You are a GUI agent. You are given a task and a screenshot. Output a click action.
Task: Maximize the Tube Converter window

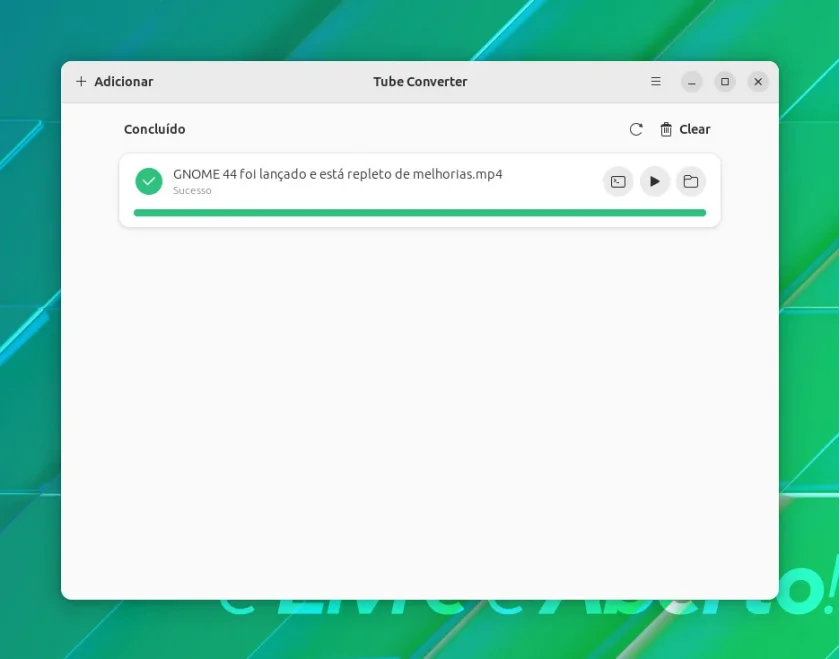pyautogui.click(x=725, y=81)
